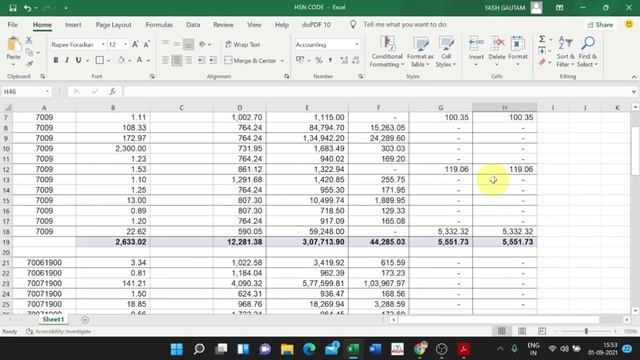640x360 pixels.
Task: Toggle align left
Action: [x=165, y=60]
